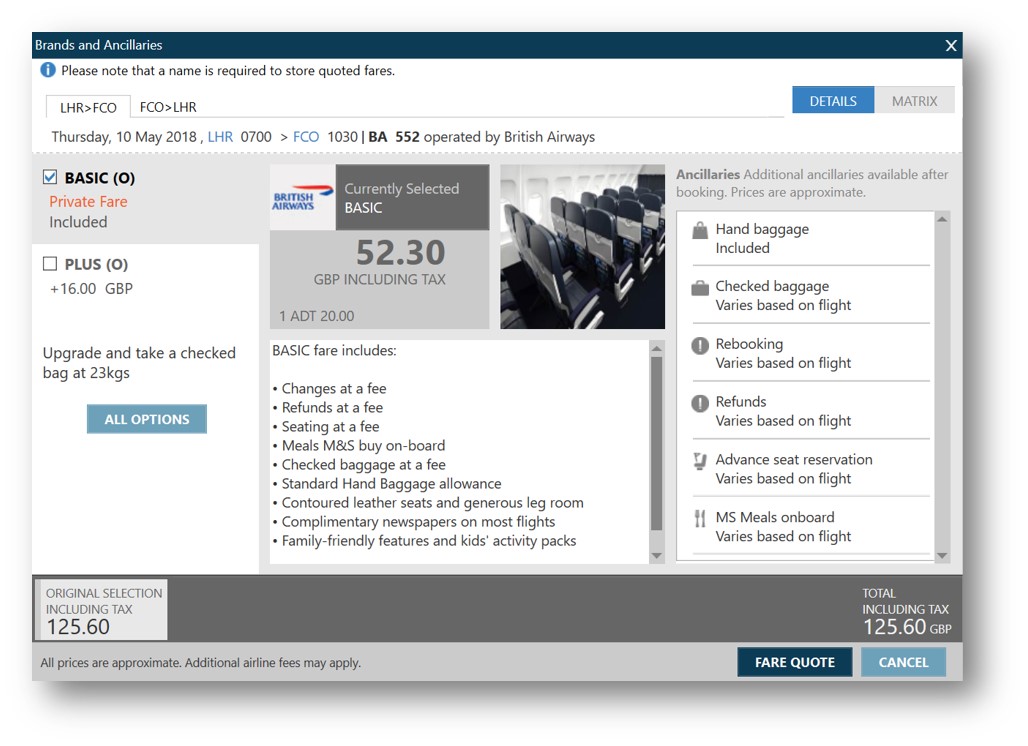The width and height of the screenshot is (1028, 746).
Task: Click the +16.00 GBP upgrade price
Action: 91,288
